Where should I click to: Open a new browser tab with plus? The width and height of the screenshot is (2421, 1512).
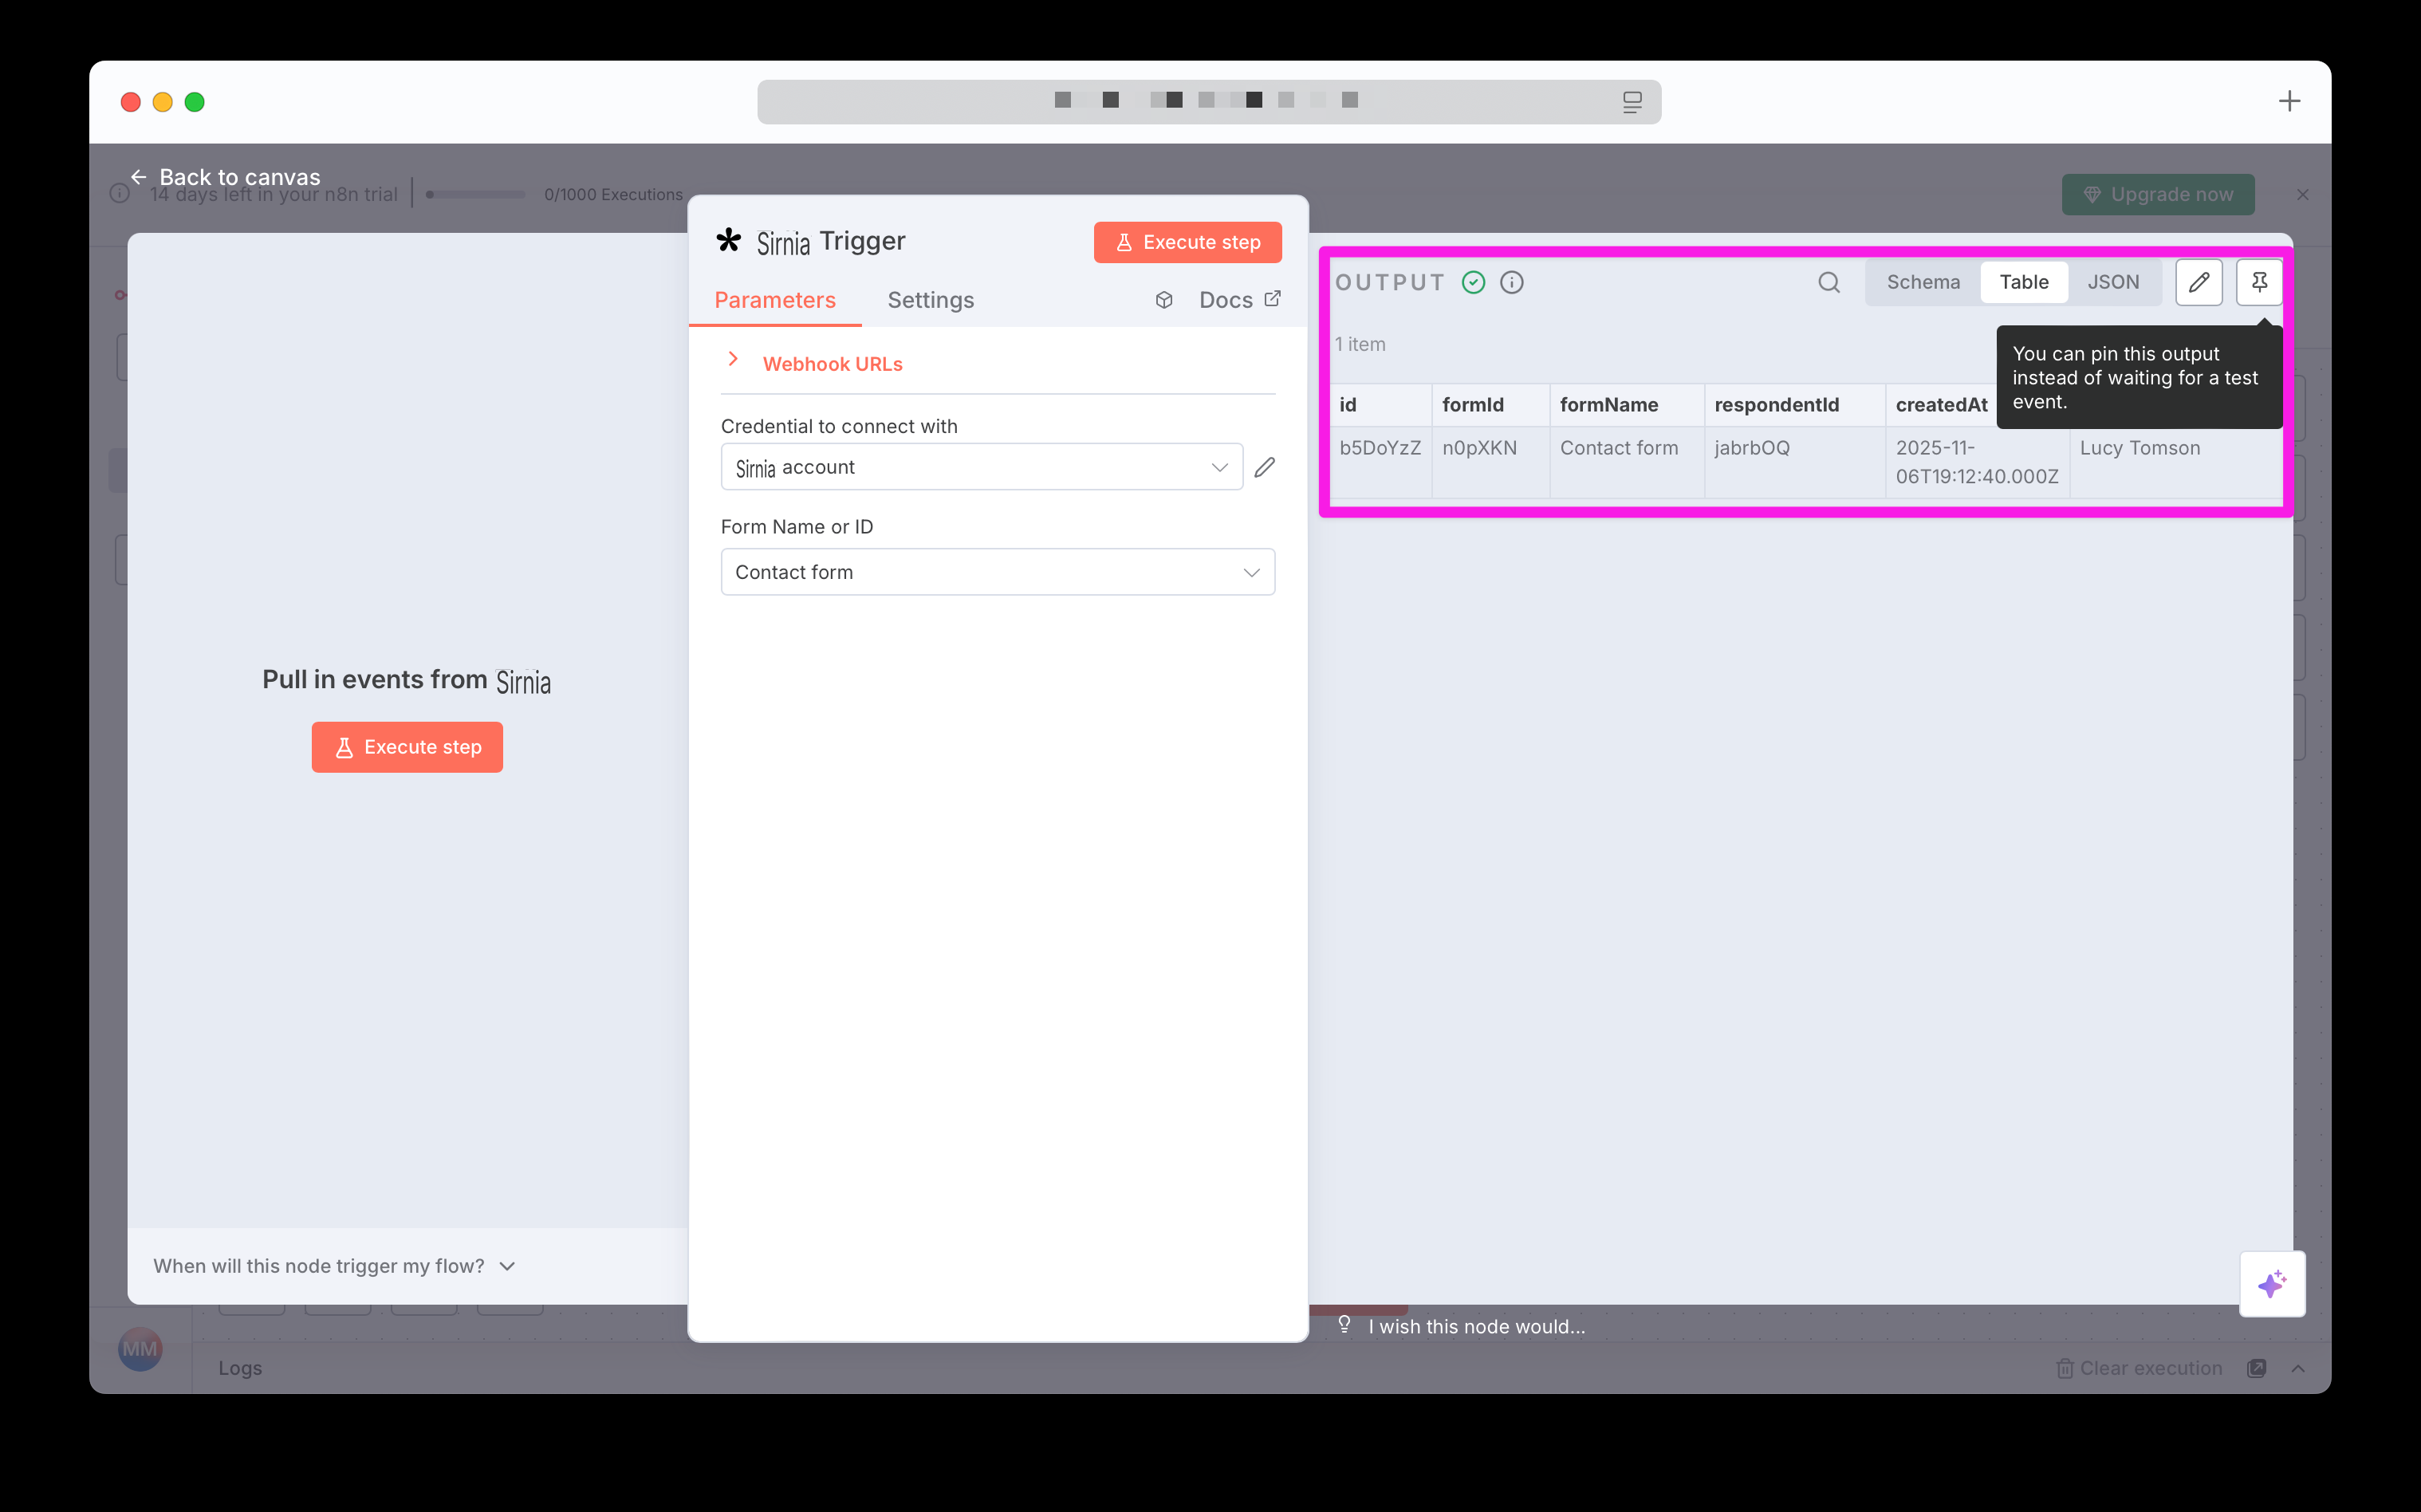click(x=2289, y=101)
